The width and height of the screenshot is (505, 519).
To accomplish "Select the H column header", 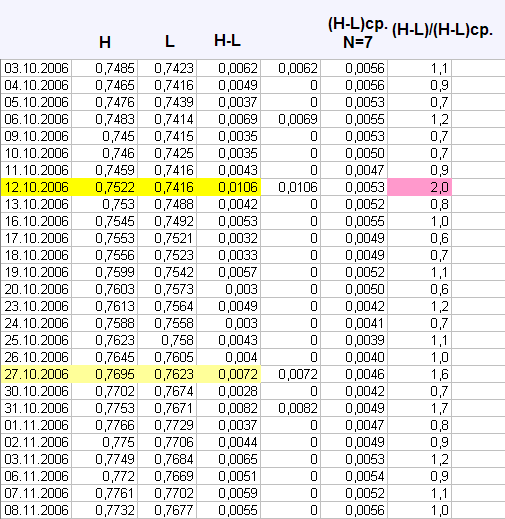I will coord(105,42).
